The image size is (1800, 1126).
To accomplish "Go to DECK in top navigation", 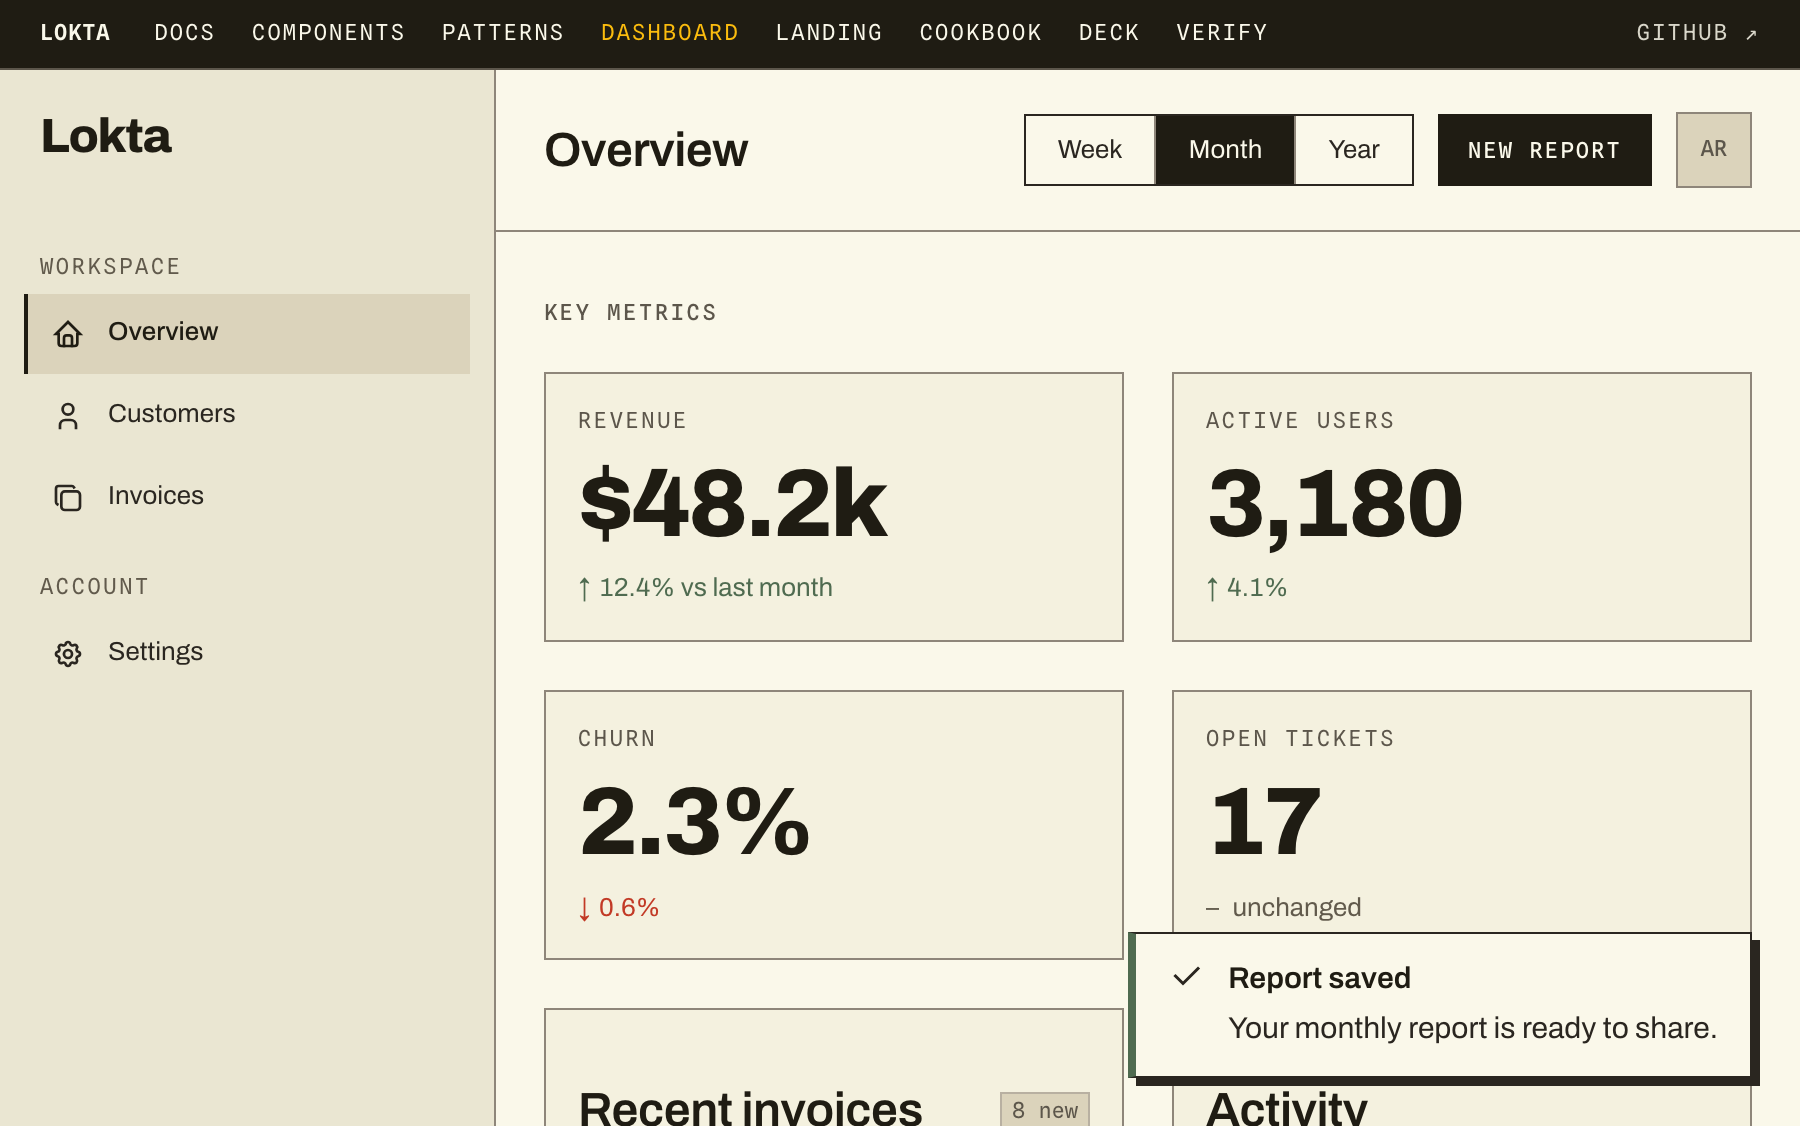I will (1109, 33).
